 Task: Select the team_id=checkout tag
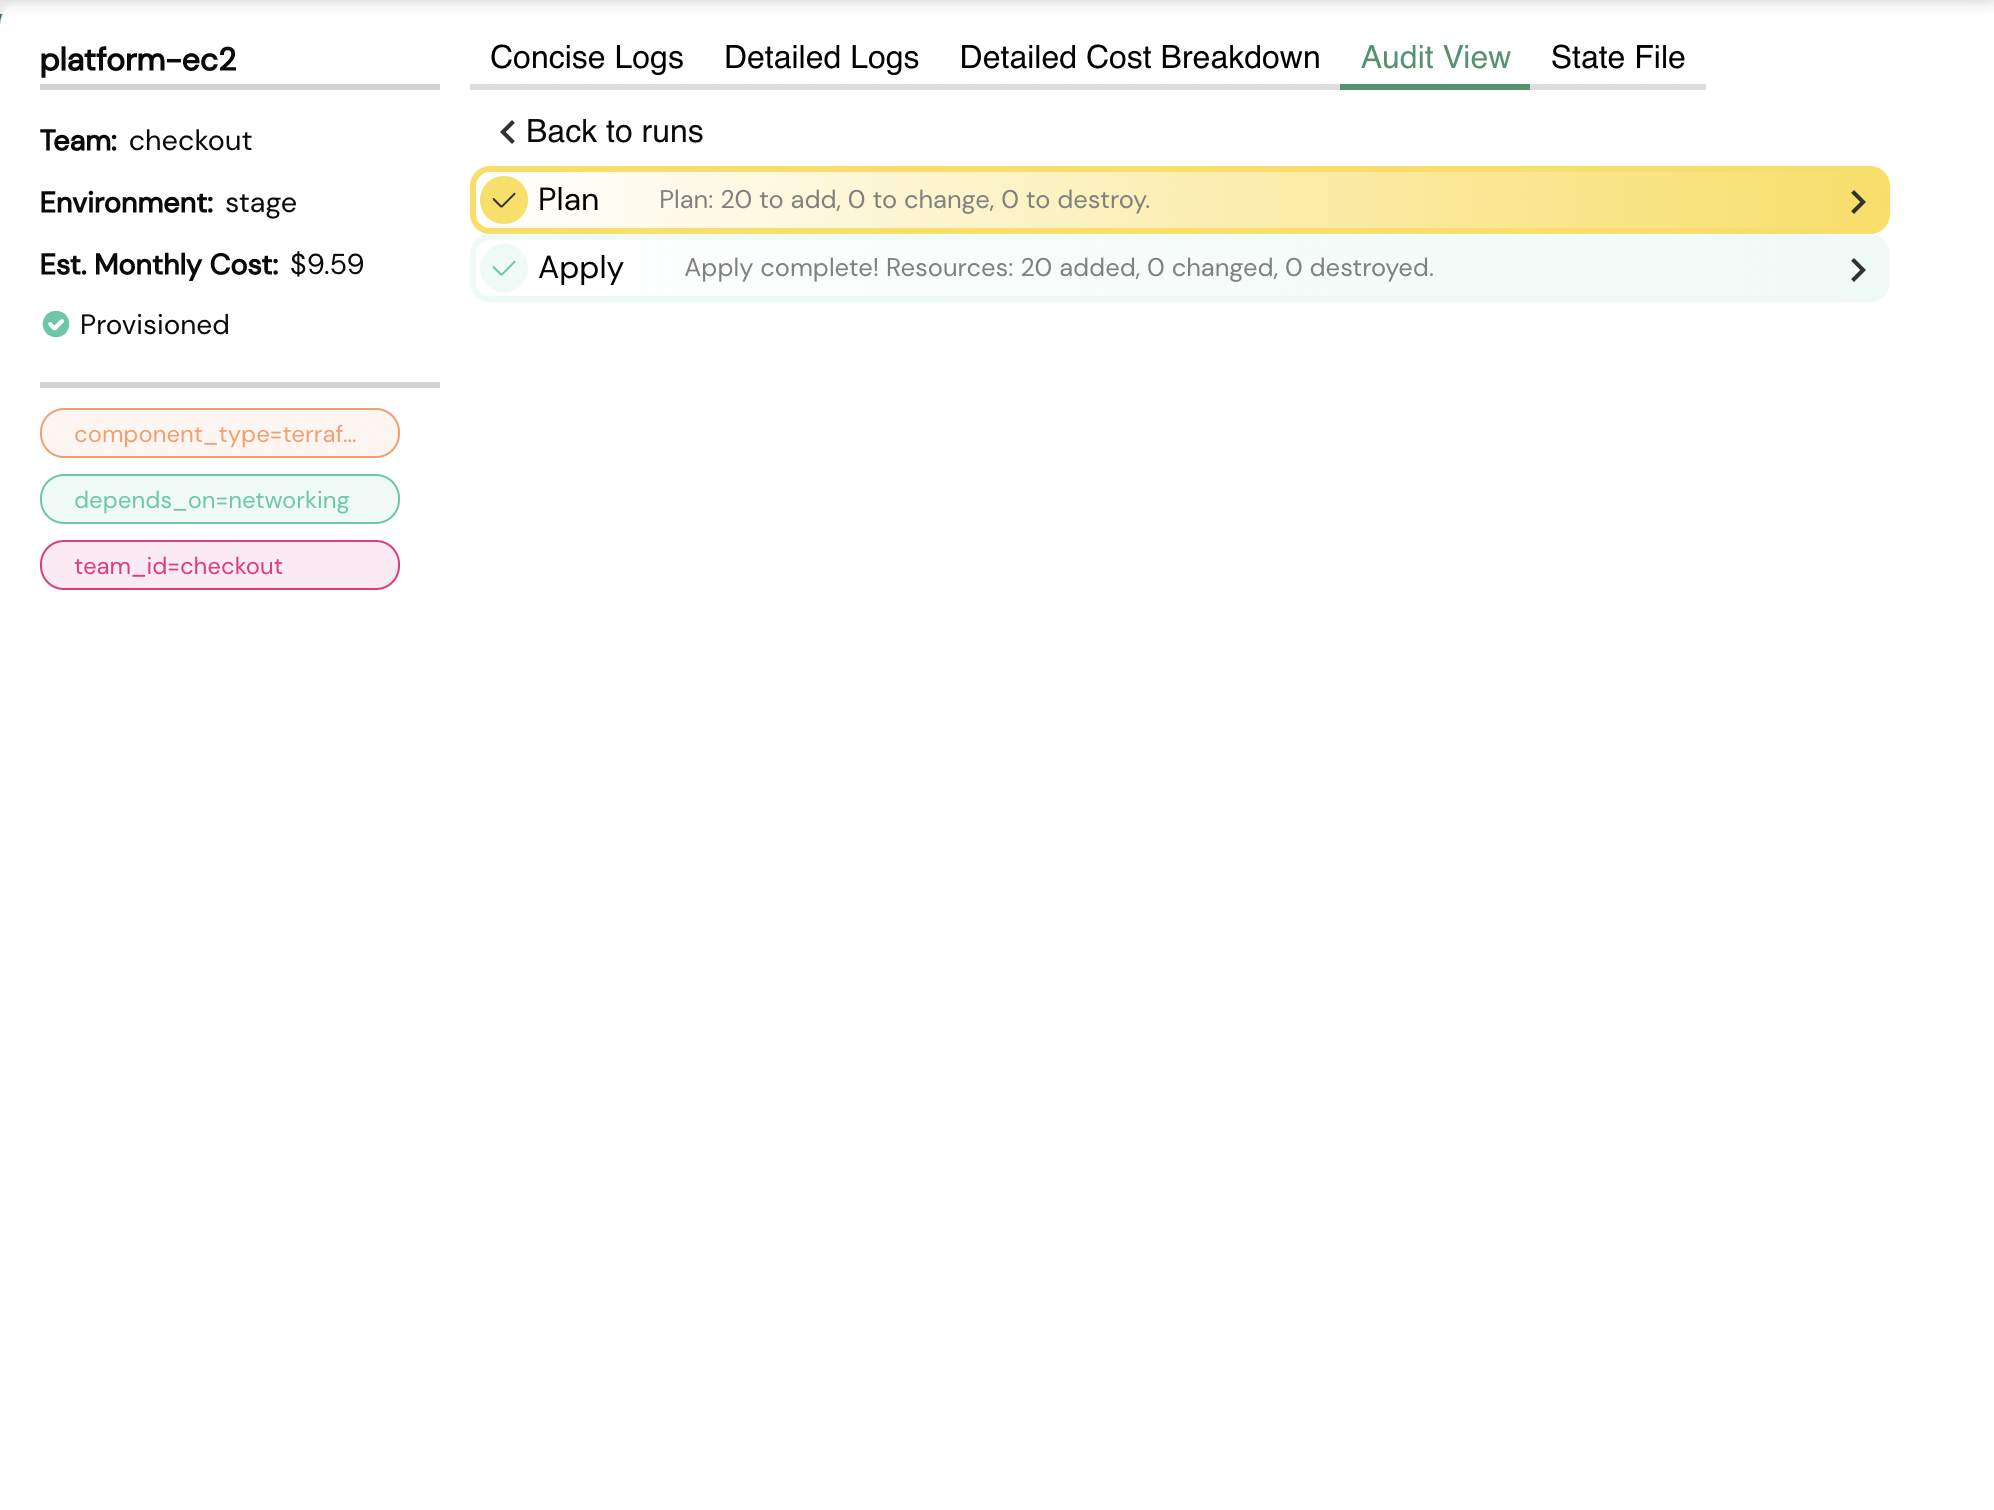tap(220, 565)
